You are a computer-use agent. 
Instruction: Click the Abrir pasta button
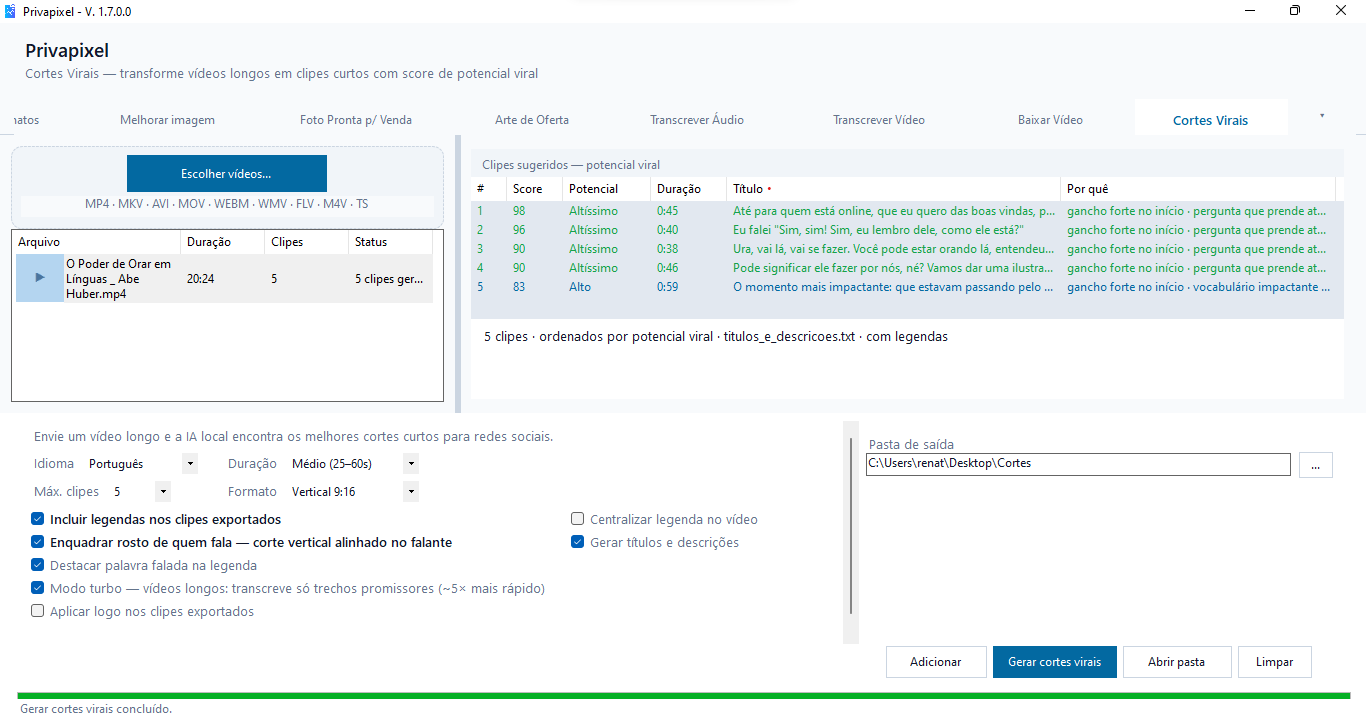coord(1176,662)
